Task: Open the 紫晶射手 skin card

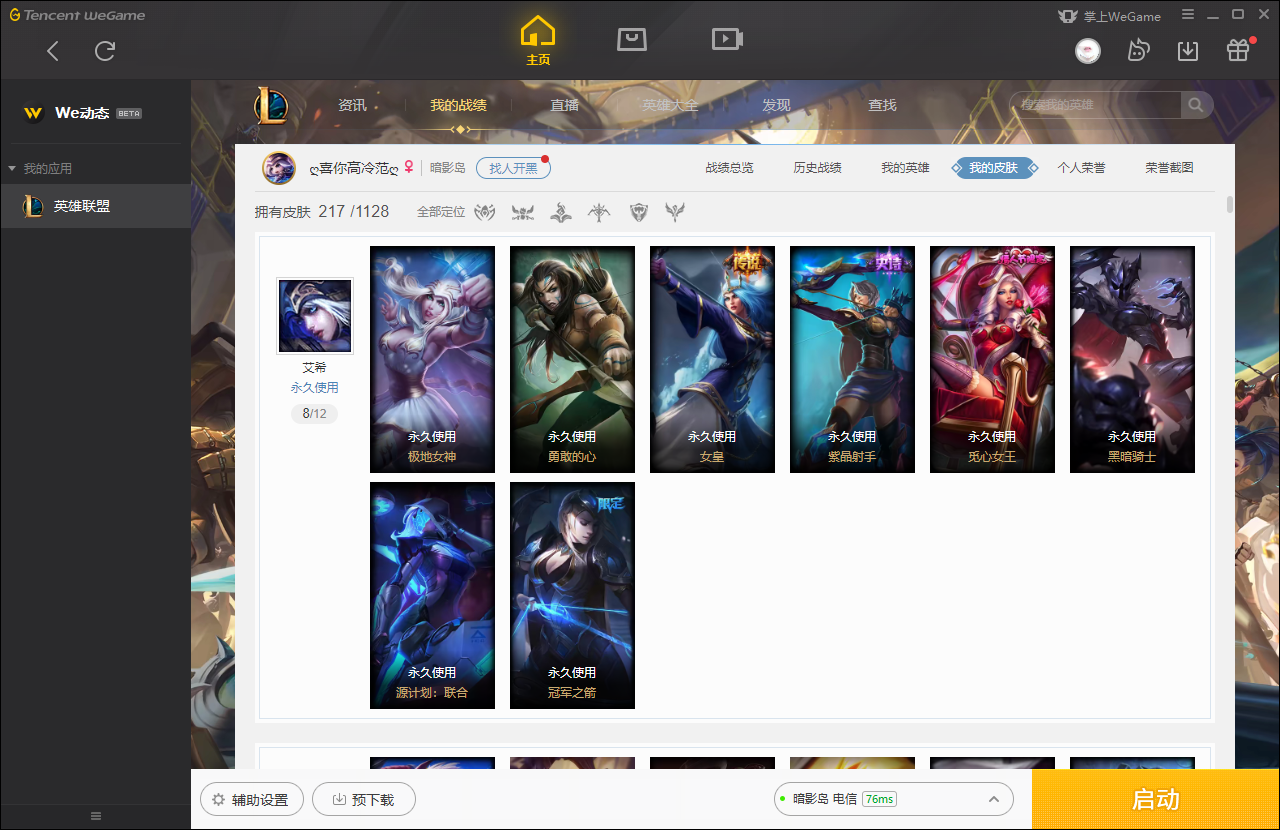Action: pyautogui.click(x=852, y=359)
